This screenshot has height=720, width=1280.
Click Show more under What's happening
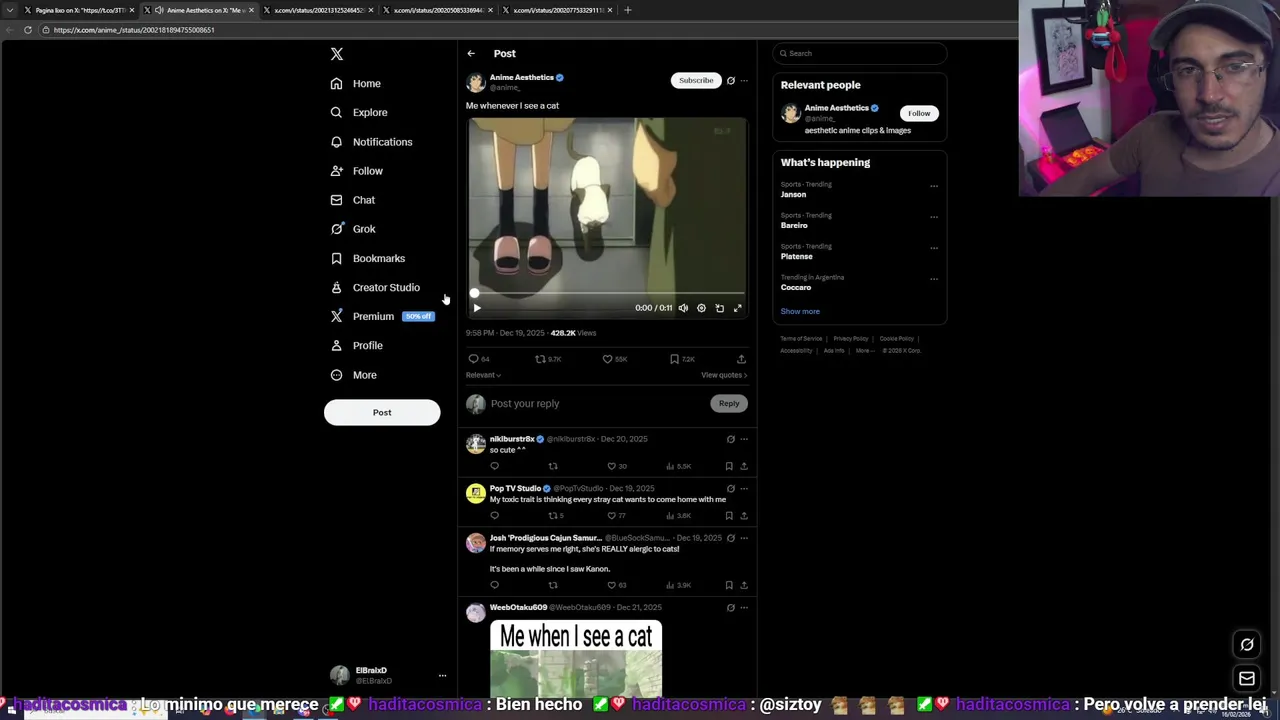pyautogui.click(x=800, y=312)
